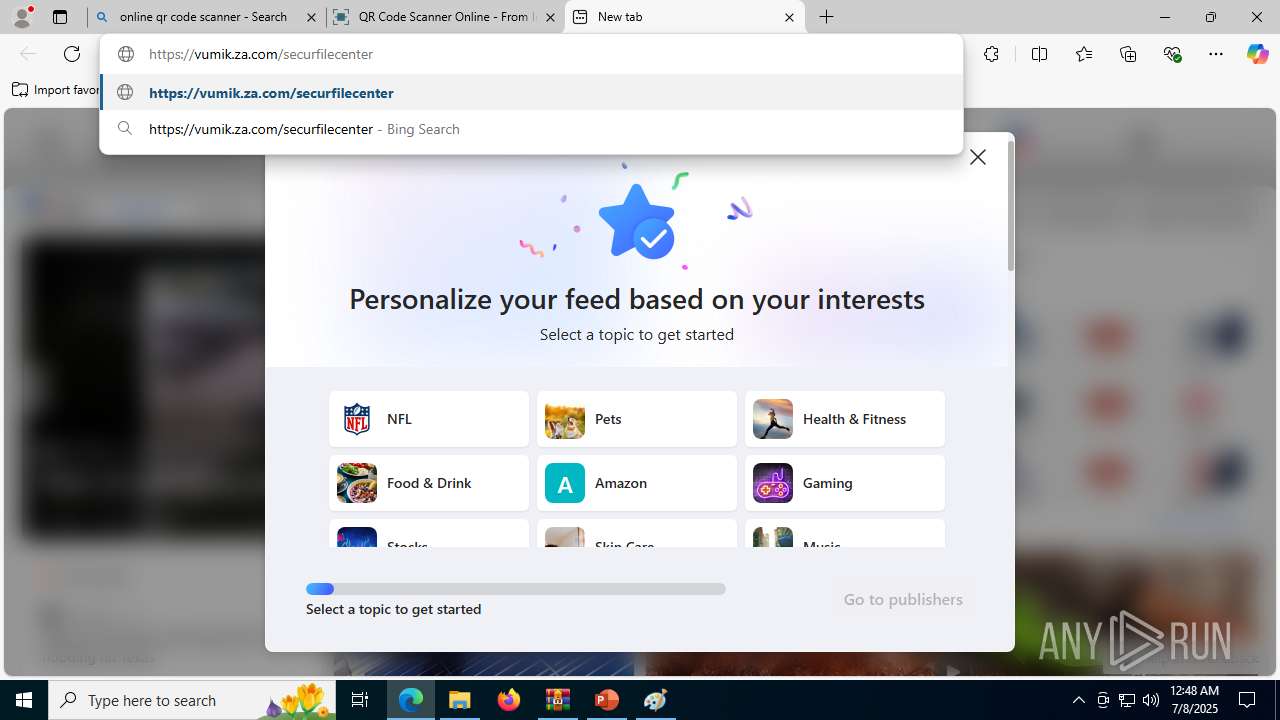
Task: Select the New tab tab
Action: (x=685, y=17)
